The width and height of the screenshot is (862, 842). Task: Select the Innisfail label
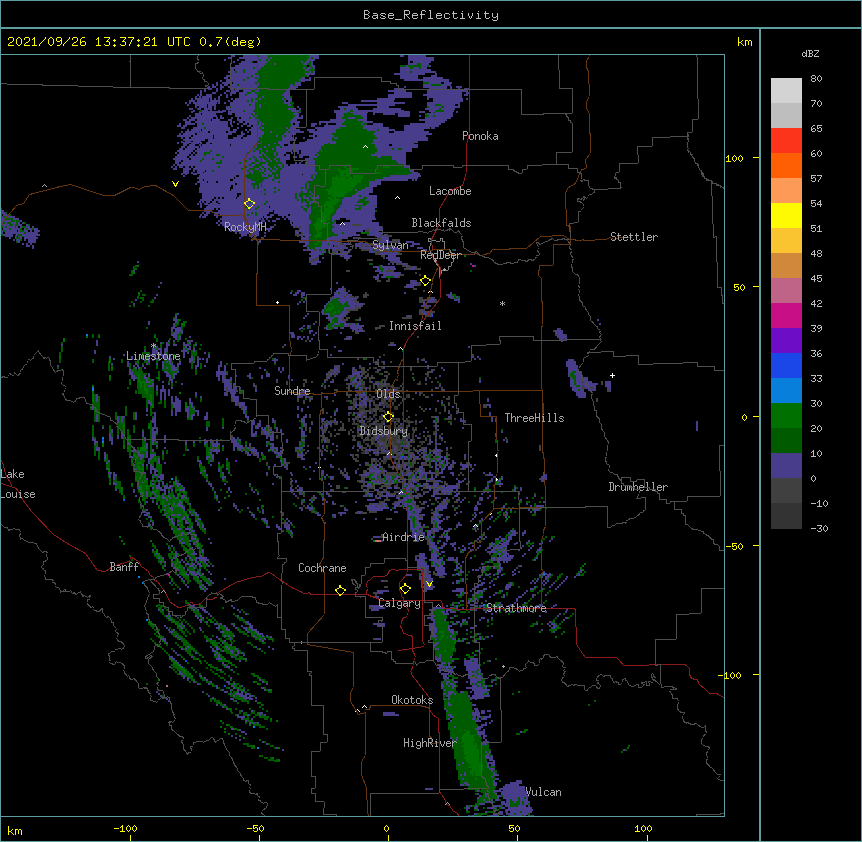tap(415, 326)
